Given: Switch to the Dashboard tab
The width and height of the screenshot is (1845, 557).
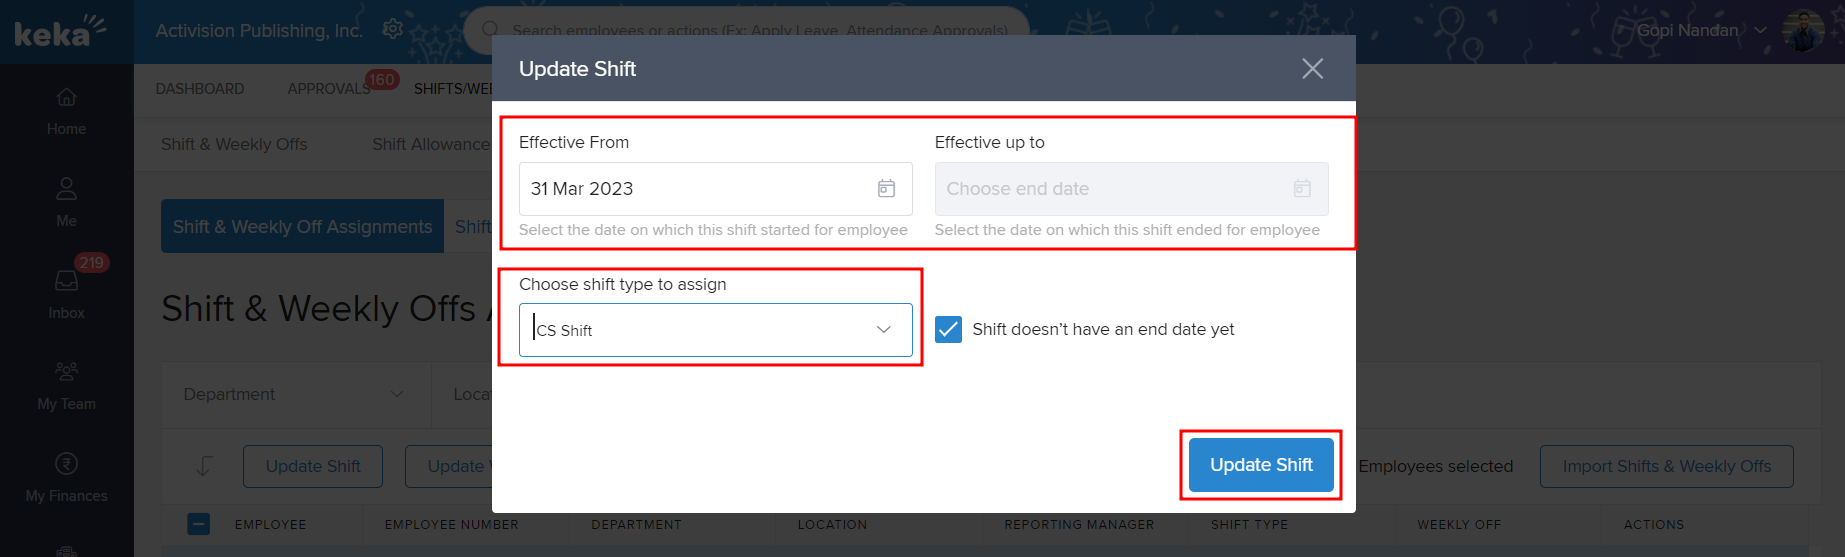Looking at the screenshot, I should [x=200, y=89].
